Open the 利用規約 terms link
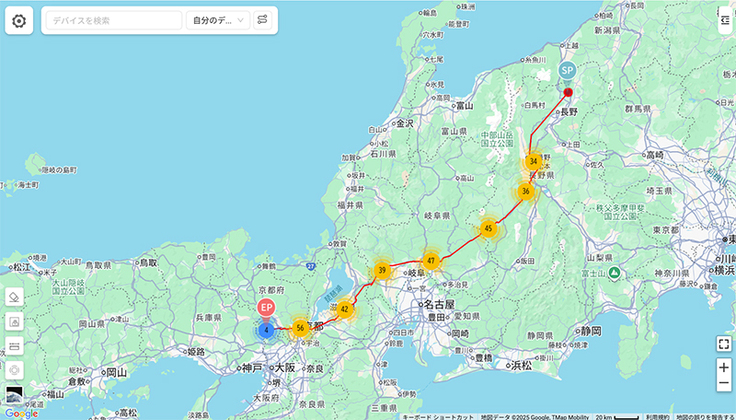This screenshot has height=420, width=736. [657, 416]
